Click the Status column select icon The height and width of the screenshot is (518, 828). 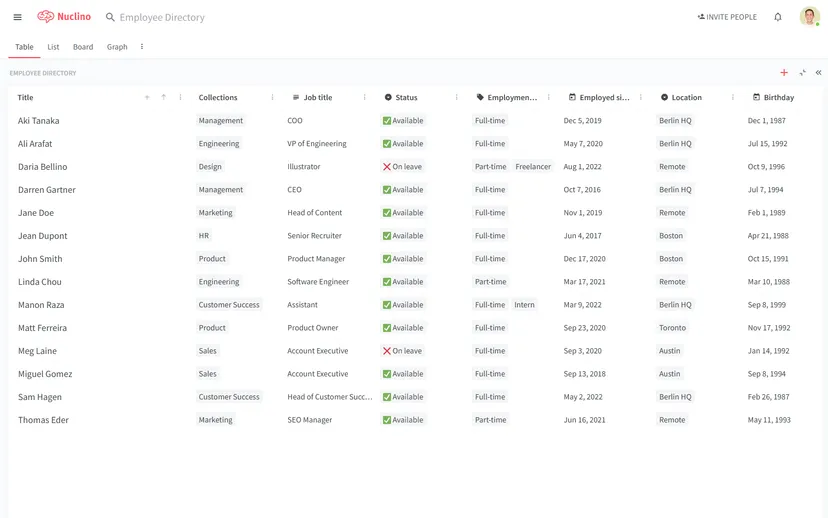point(388,97)
